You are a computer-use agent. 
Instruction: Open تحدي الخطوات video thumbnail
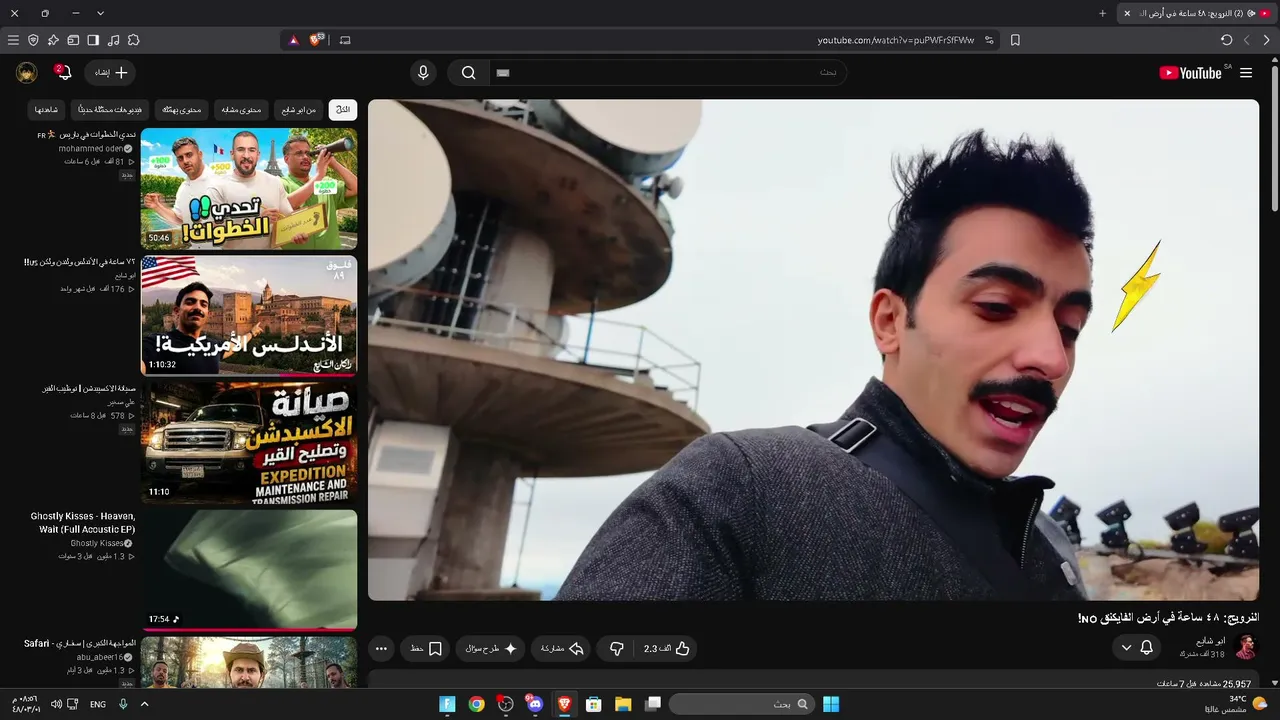pyautogui.click(x=249, y=188)
